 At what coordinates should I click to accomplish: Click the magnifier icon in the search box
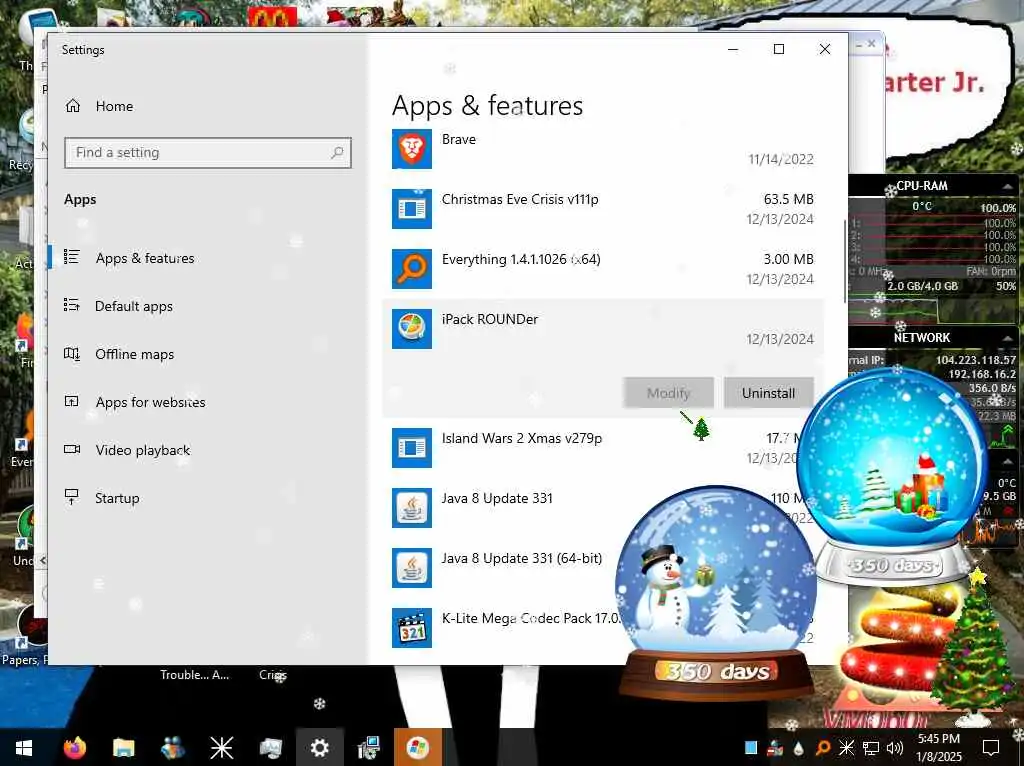pos(337,153)
